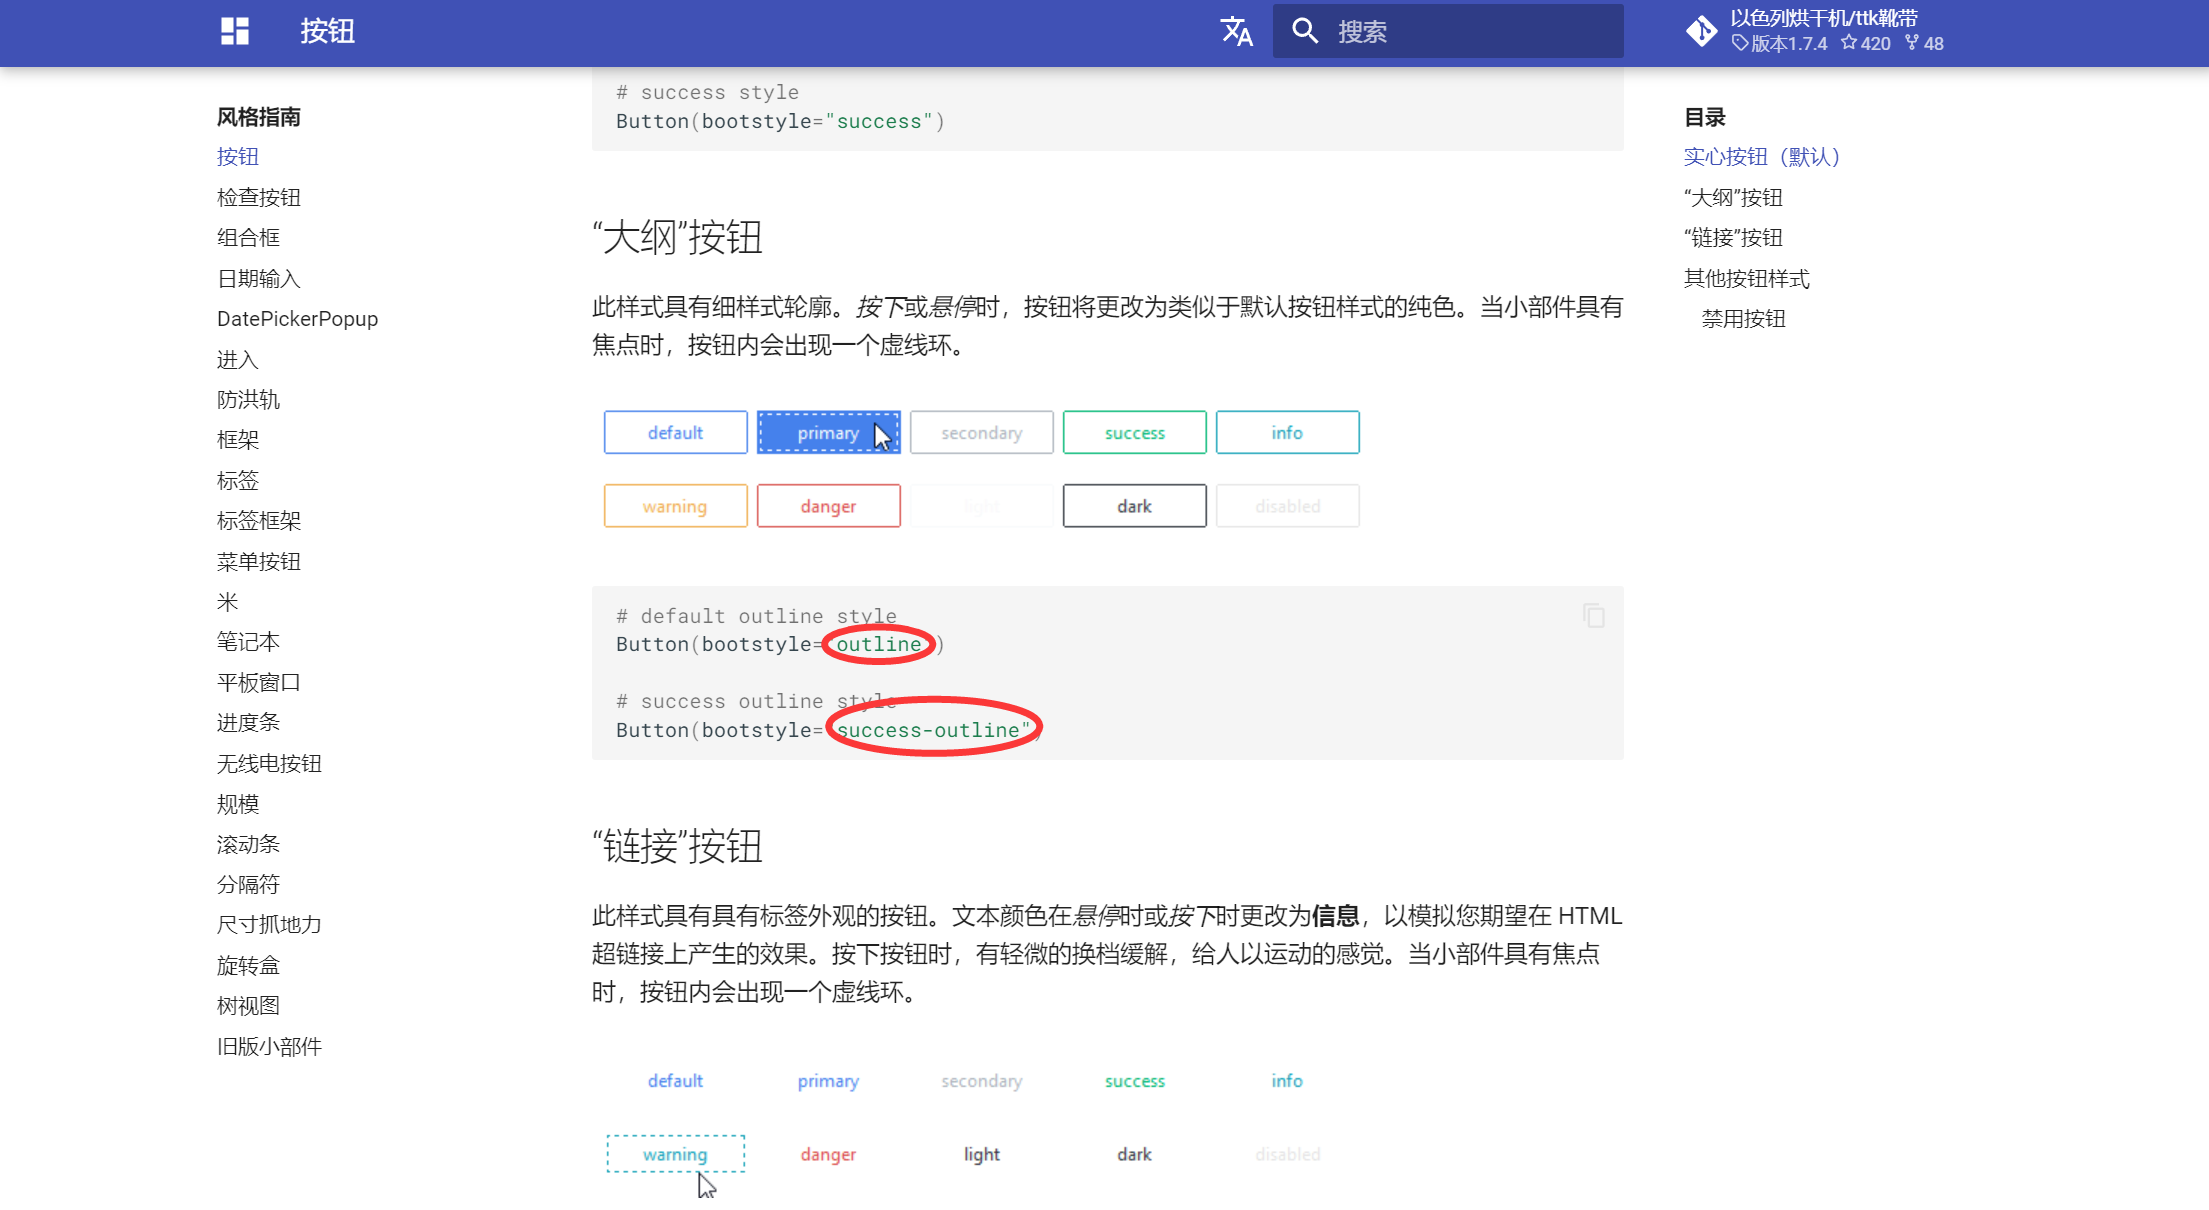Click the search magnifier icon
The width and height of the screenshot is (2209, 1210).
pyautogui.click(x=1304, y=31)
